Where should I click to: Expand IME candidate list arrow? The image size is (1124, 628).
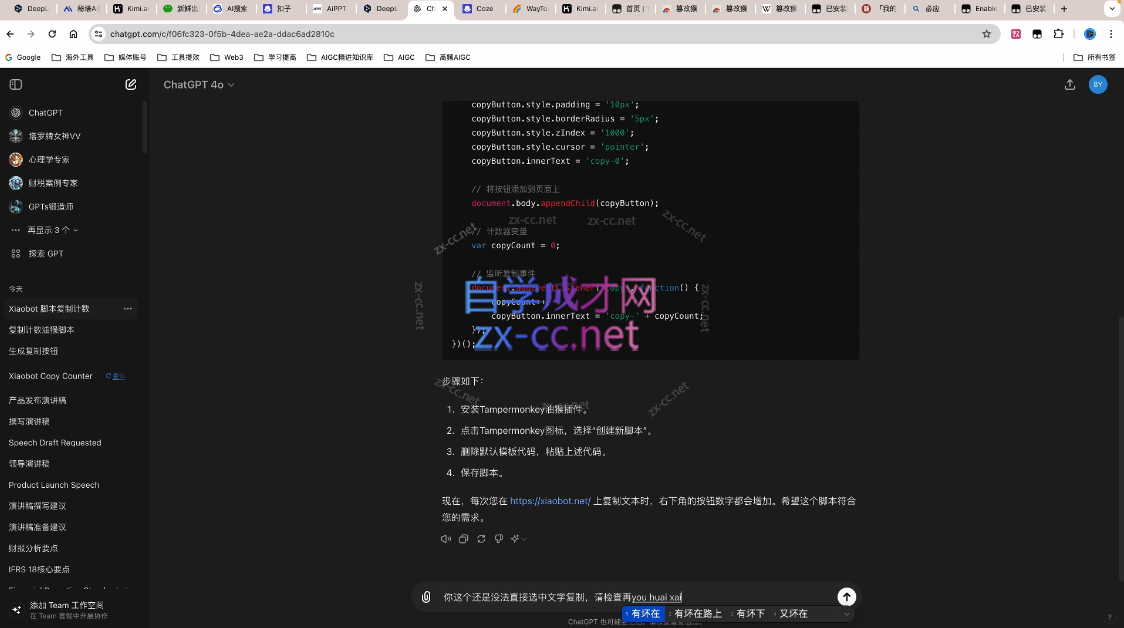pos(846,614)
